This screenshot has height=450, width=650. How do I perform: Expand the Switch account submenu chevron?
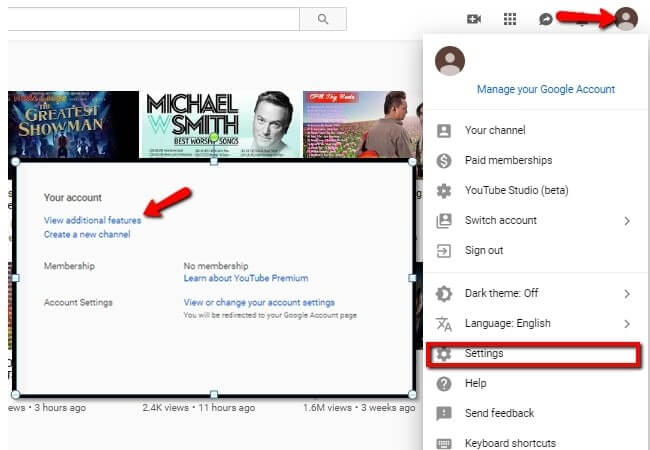[627, 221]
